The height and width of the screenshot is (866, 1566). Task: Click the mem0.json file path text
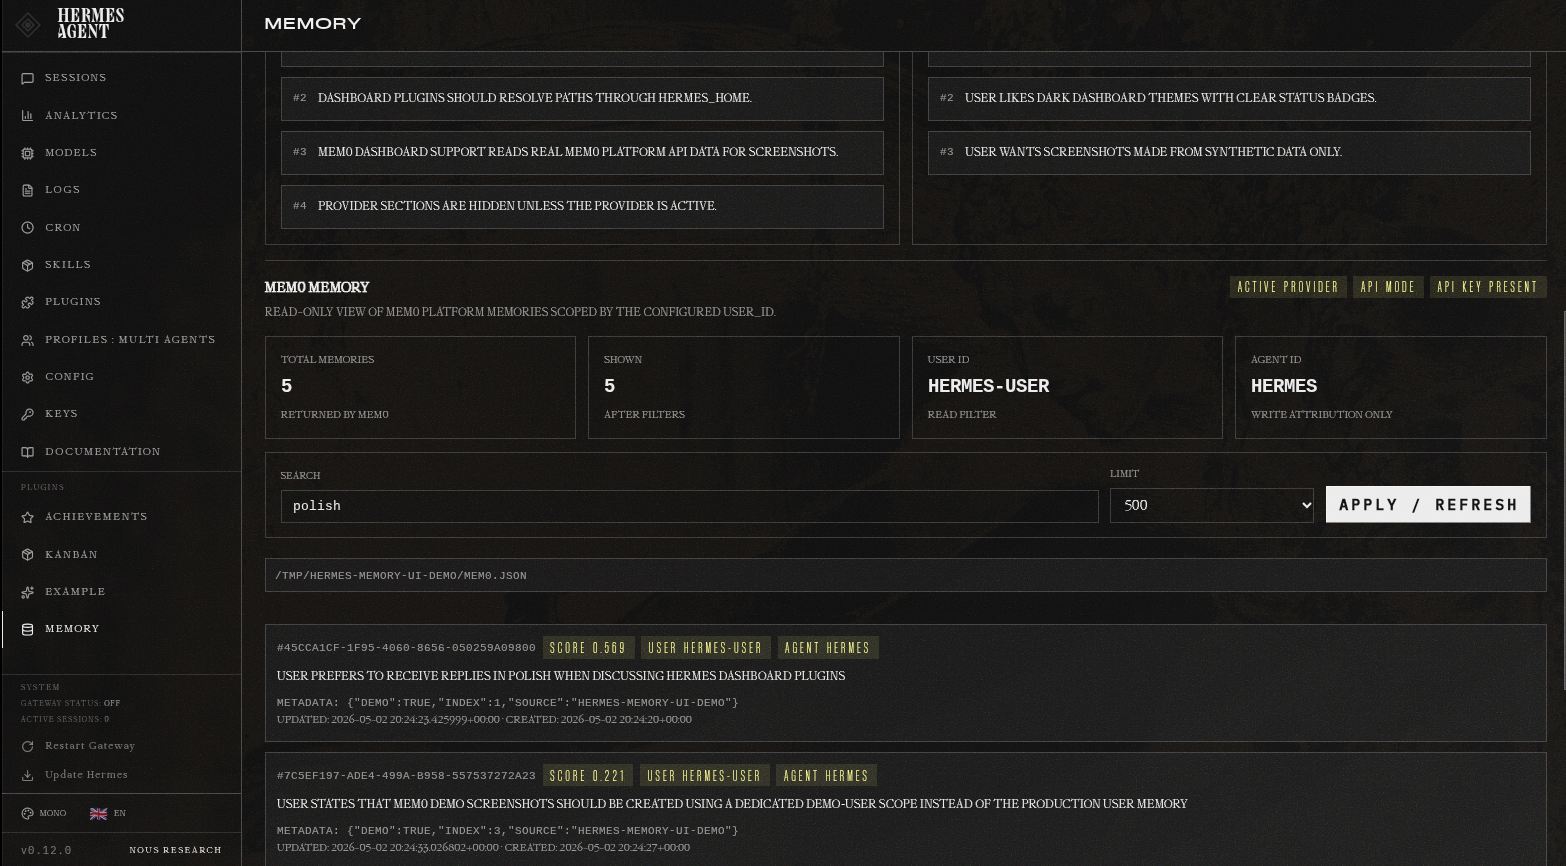point(401,576)
